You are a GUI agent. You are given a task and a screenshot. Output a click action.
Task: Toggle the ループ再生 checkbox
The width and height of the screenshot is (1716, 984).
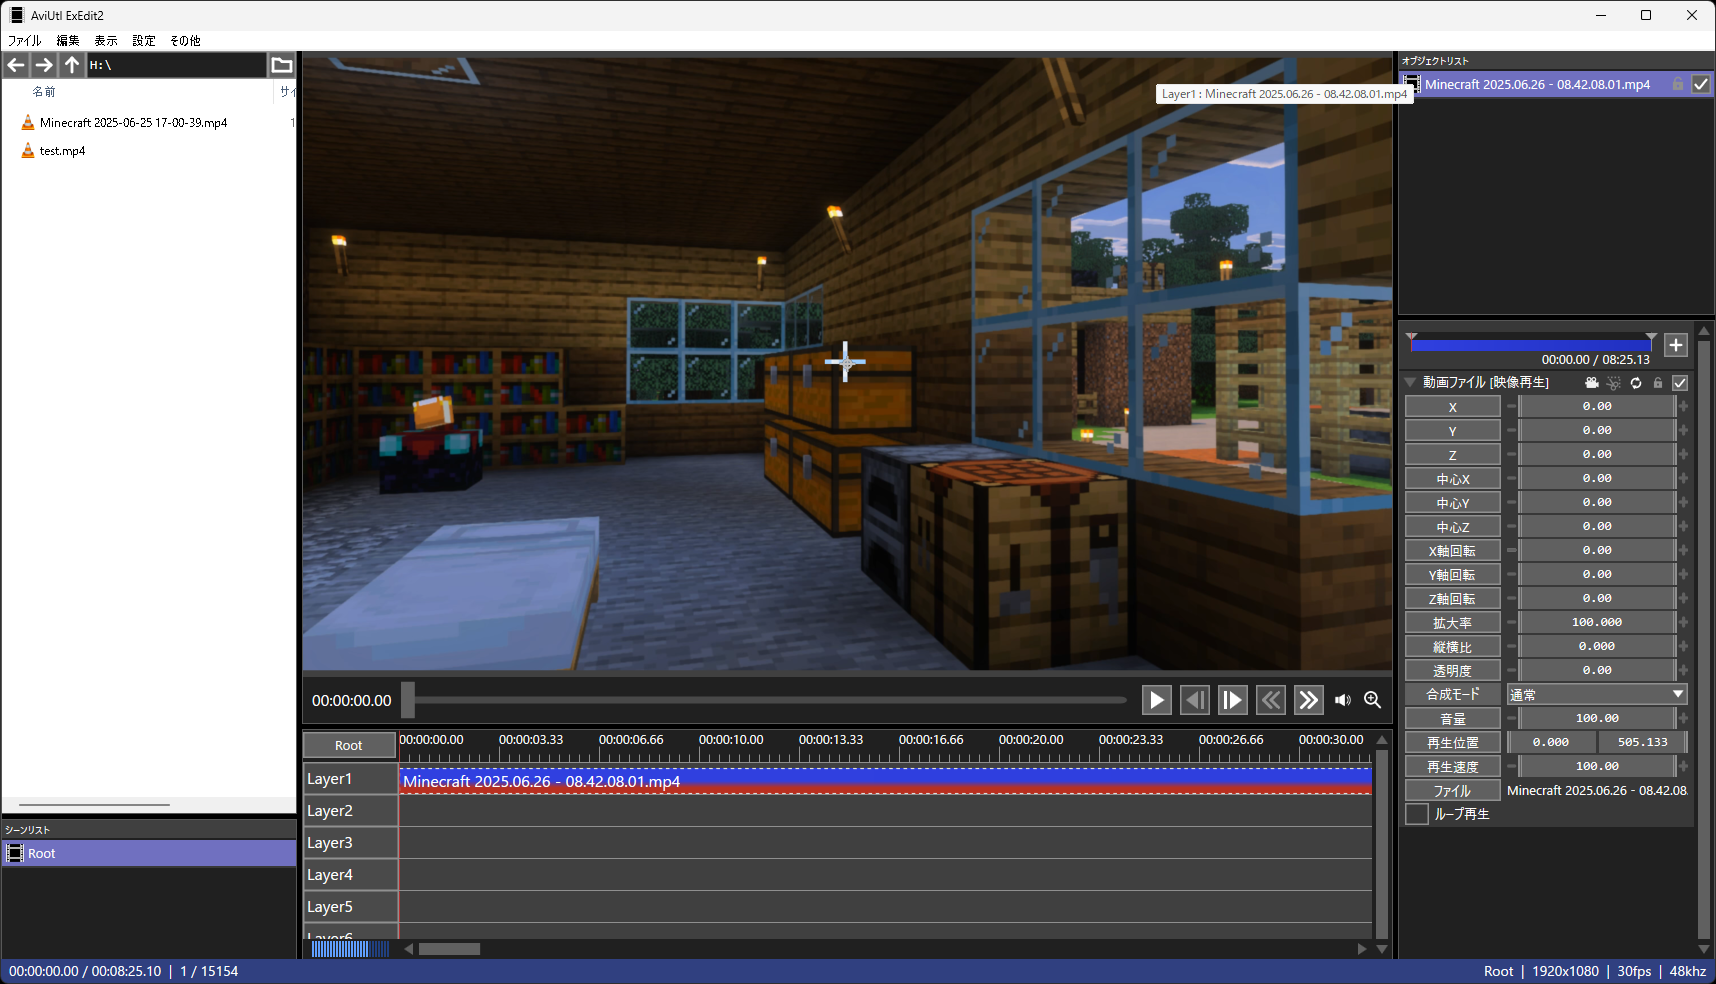[x=1417, y=814]
